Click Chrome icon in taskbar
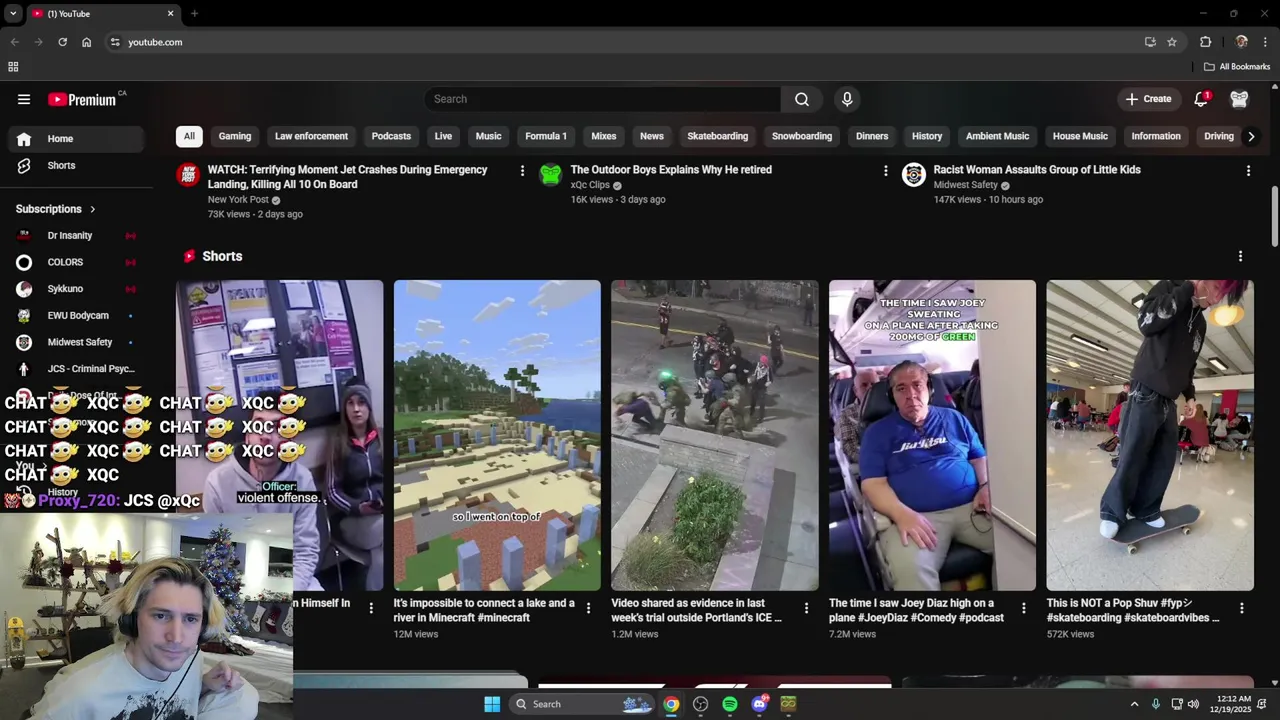The image size is (1280, 720). click(671, 704)
